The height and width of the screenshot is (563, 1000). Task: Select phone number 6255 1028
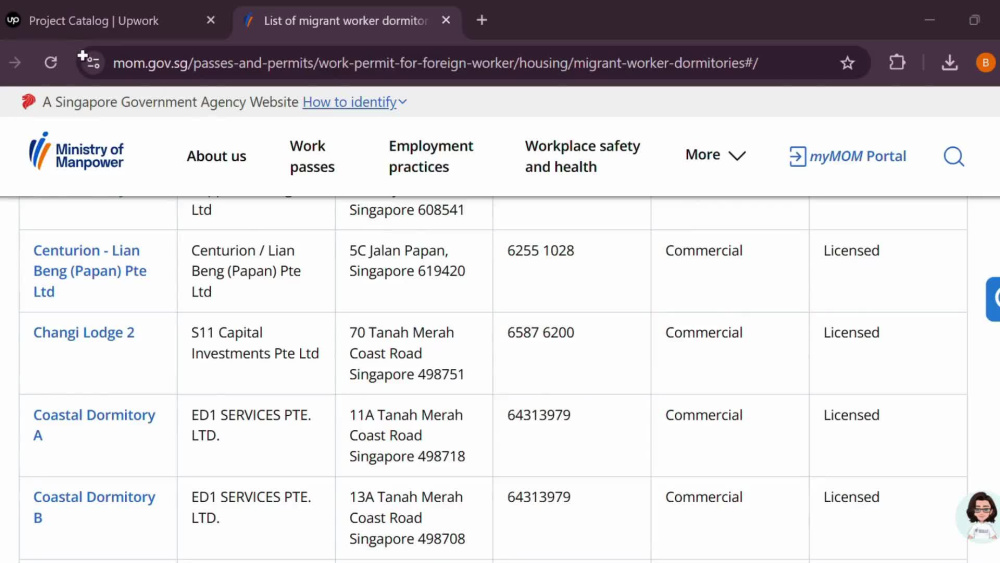pyautogui.click(x=540, y=251)
